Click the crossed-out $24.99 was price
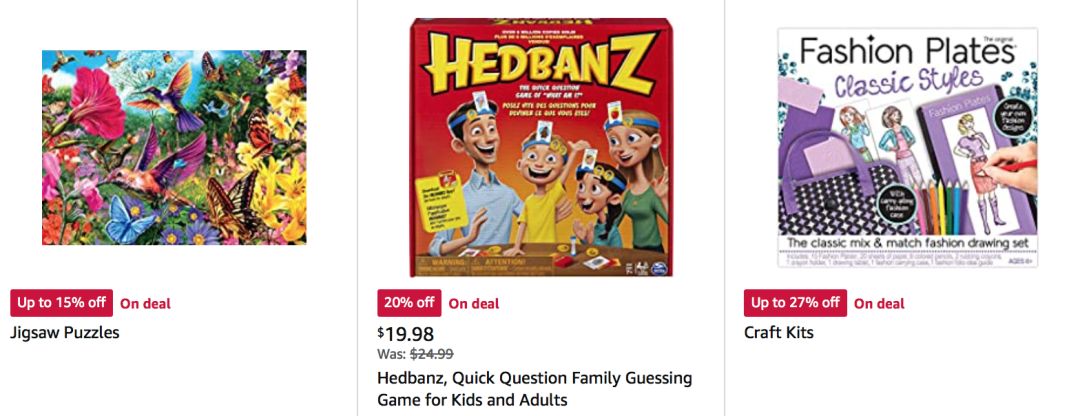1080x416 pixels. 432,355
